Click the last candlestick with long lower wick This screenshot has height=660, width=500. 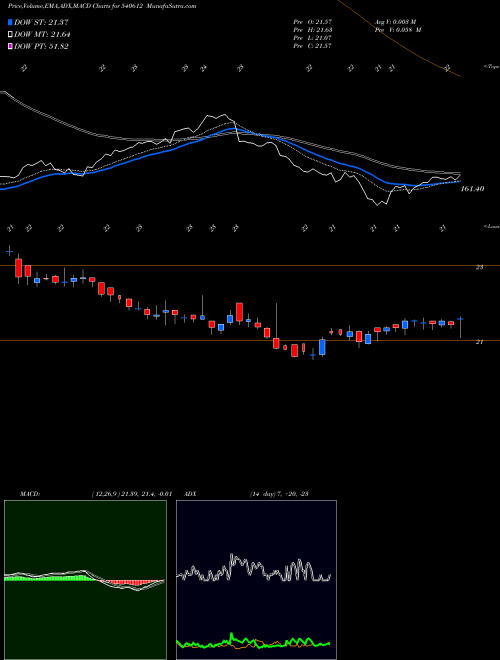click(460, 327)
